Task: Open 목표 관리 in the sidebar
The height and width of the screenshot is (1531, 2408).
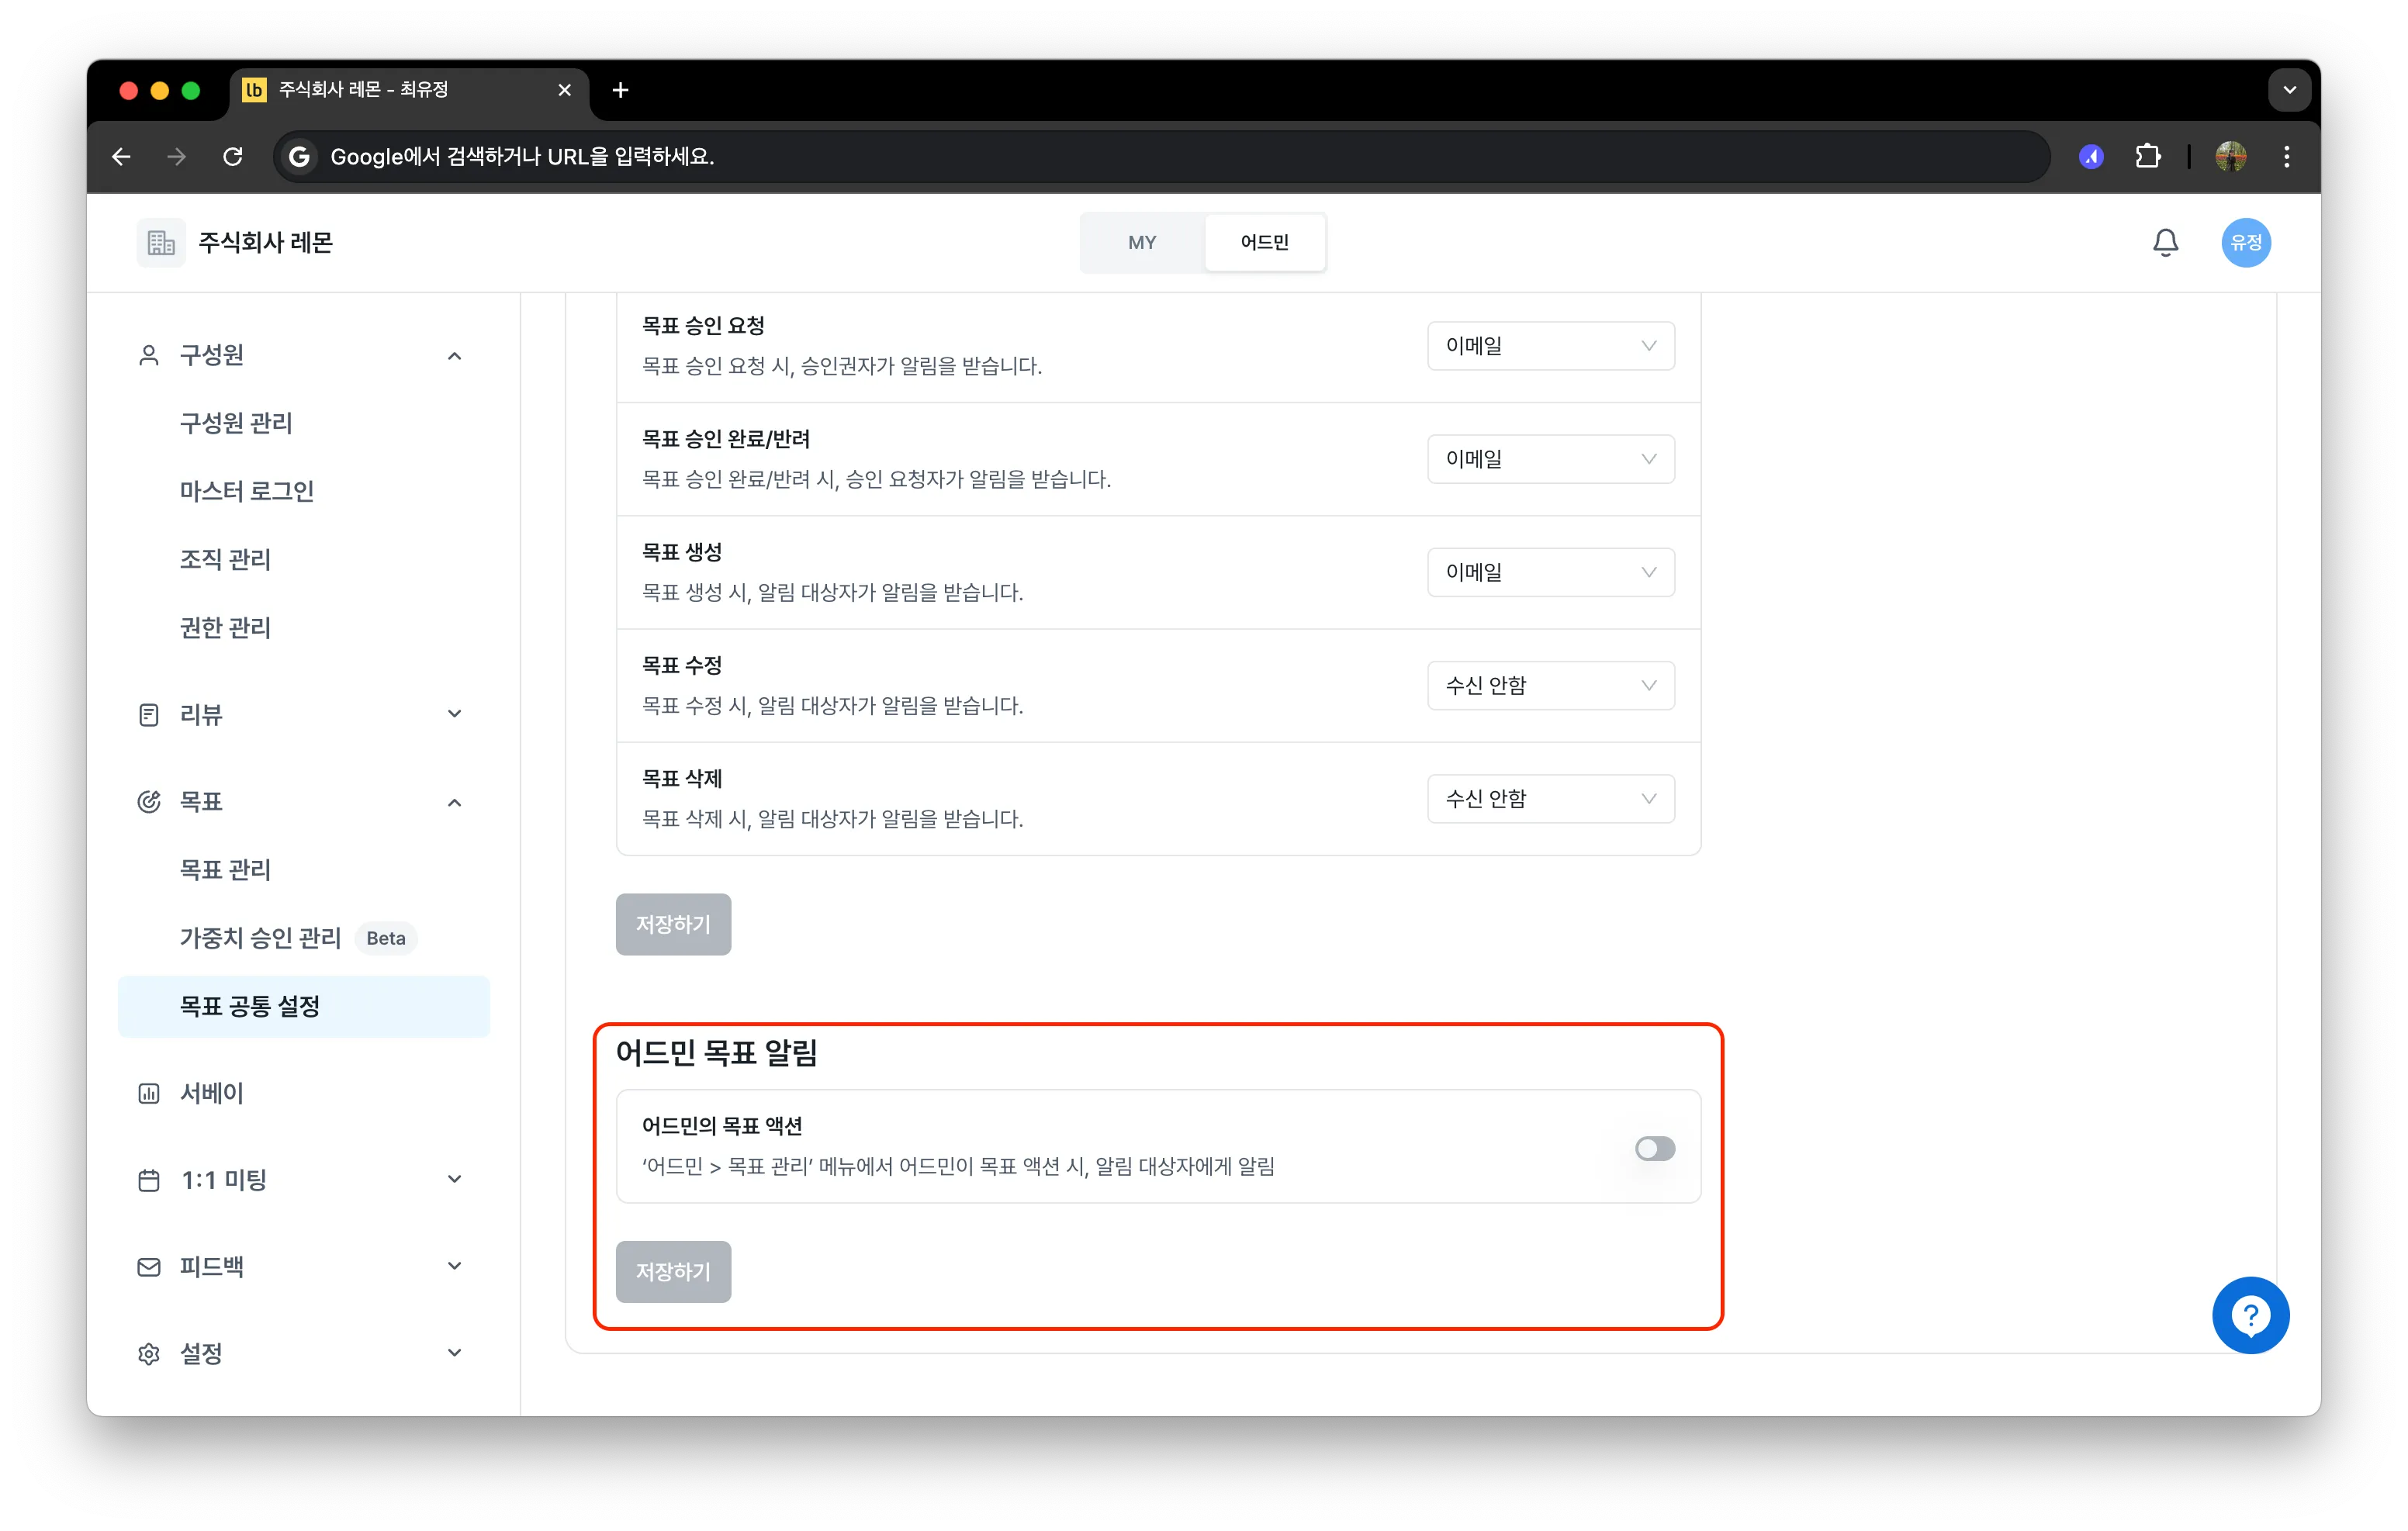Action: pos(225,869)
